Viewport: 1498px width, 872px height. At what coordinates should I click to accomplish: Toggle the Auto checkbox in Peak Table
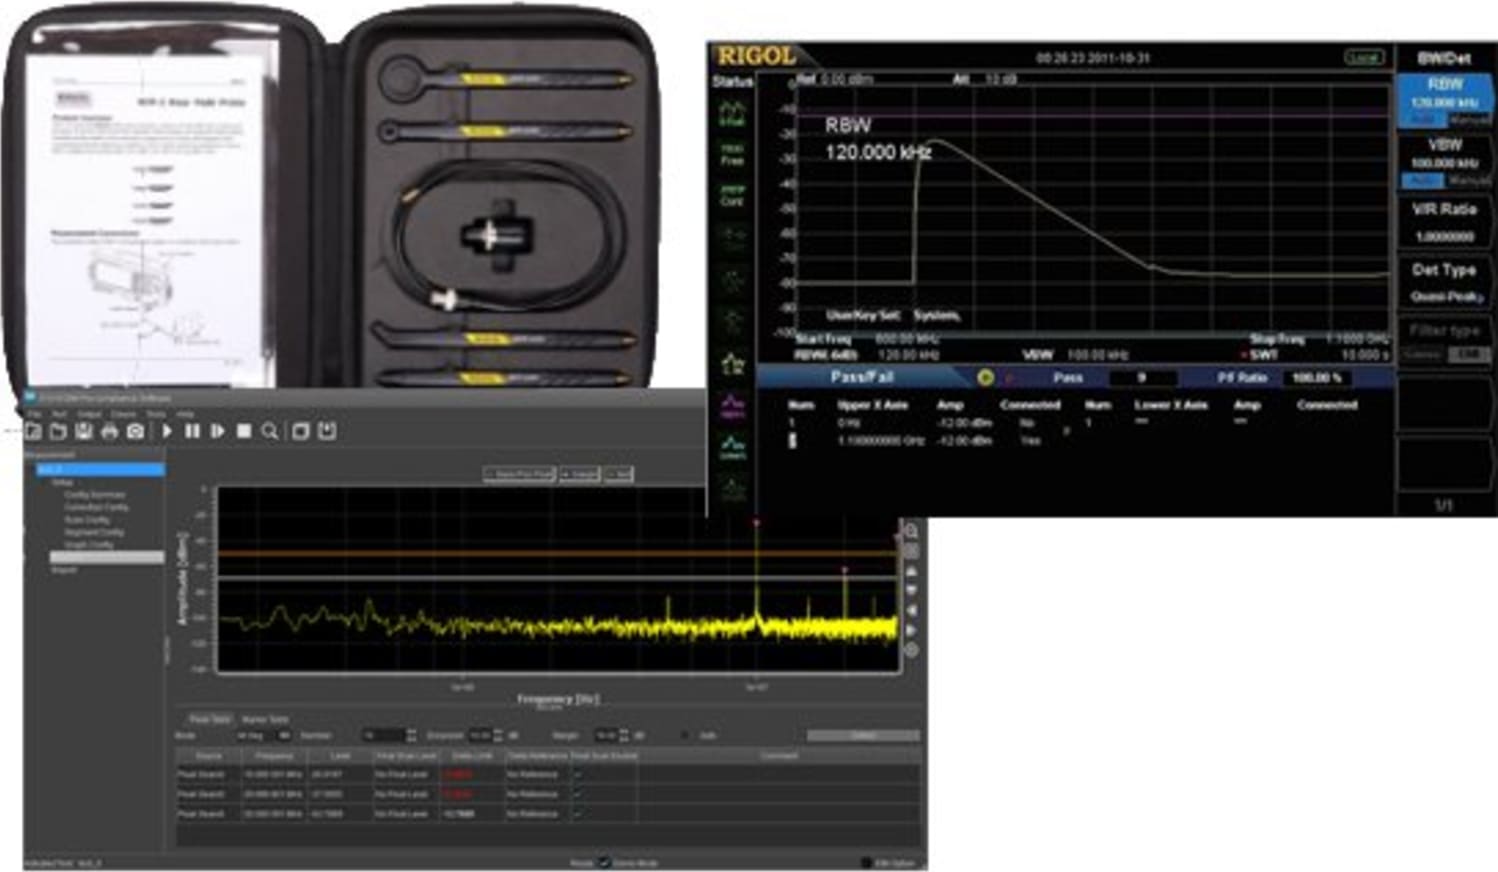pos(686,735)
